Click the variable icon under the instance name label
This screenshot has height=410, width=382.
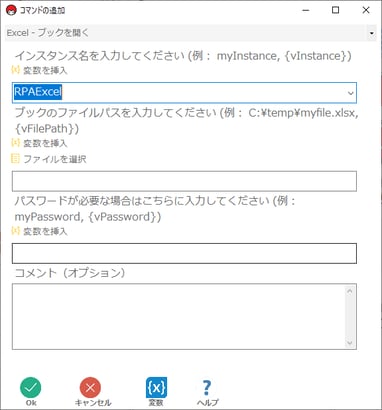[x=15, y=70]
